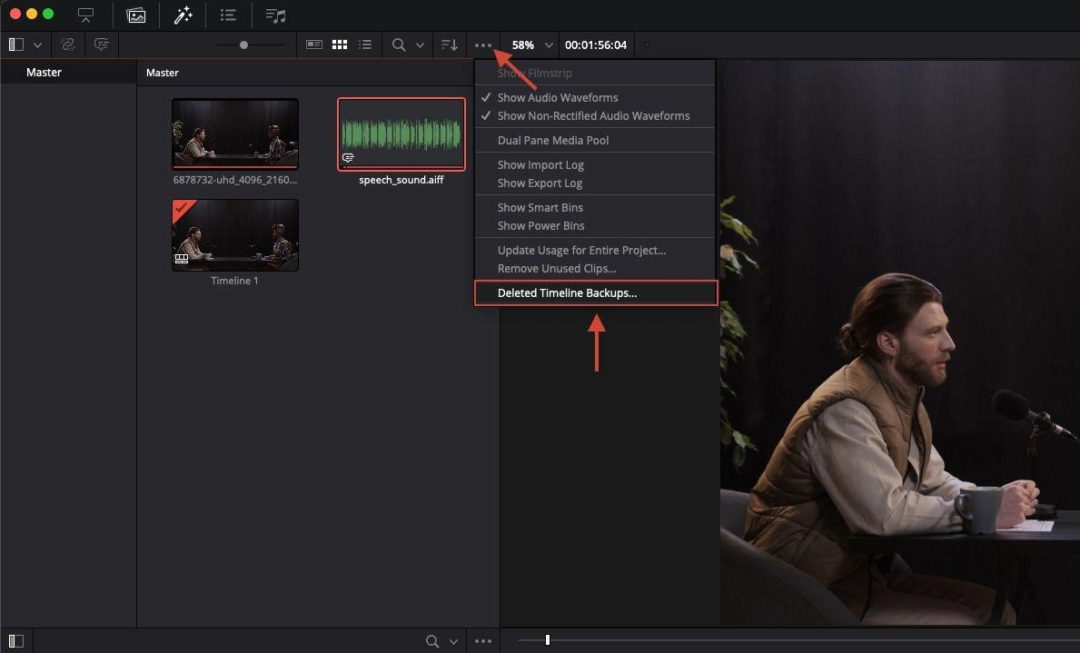Screen dimensions: 1080x653
Task: Switch media pool to list view
Action: [x=365, y=44]
